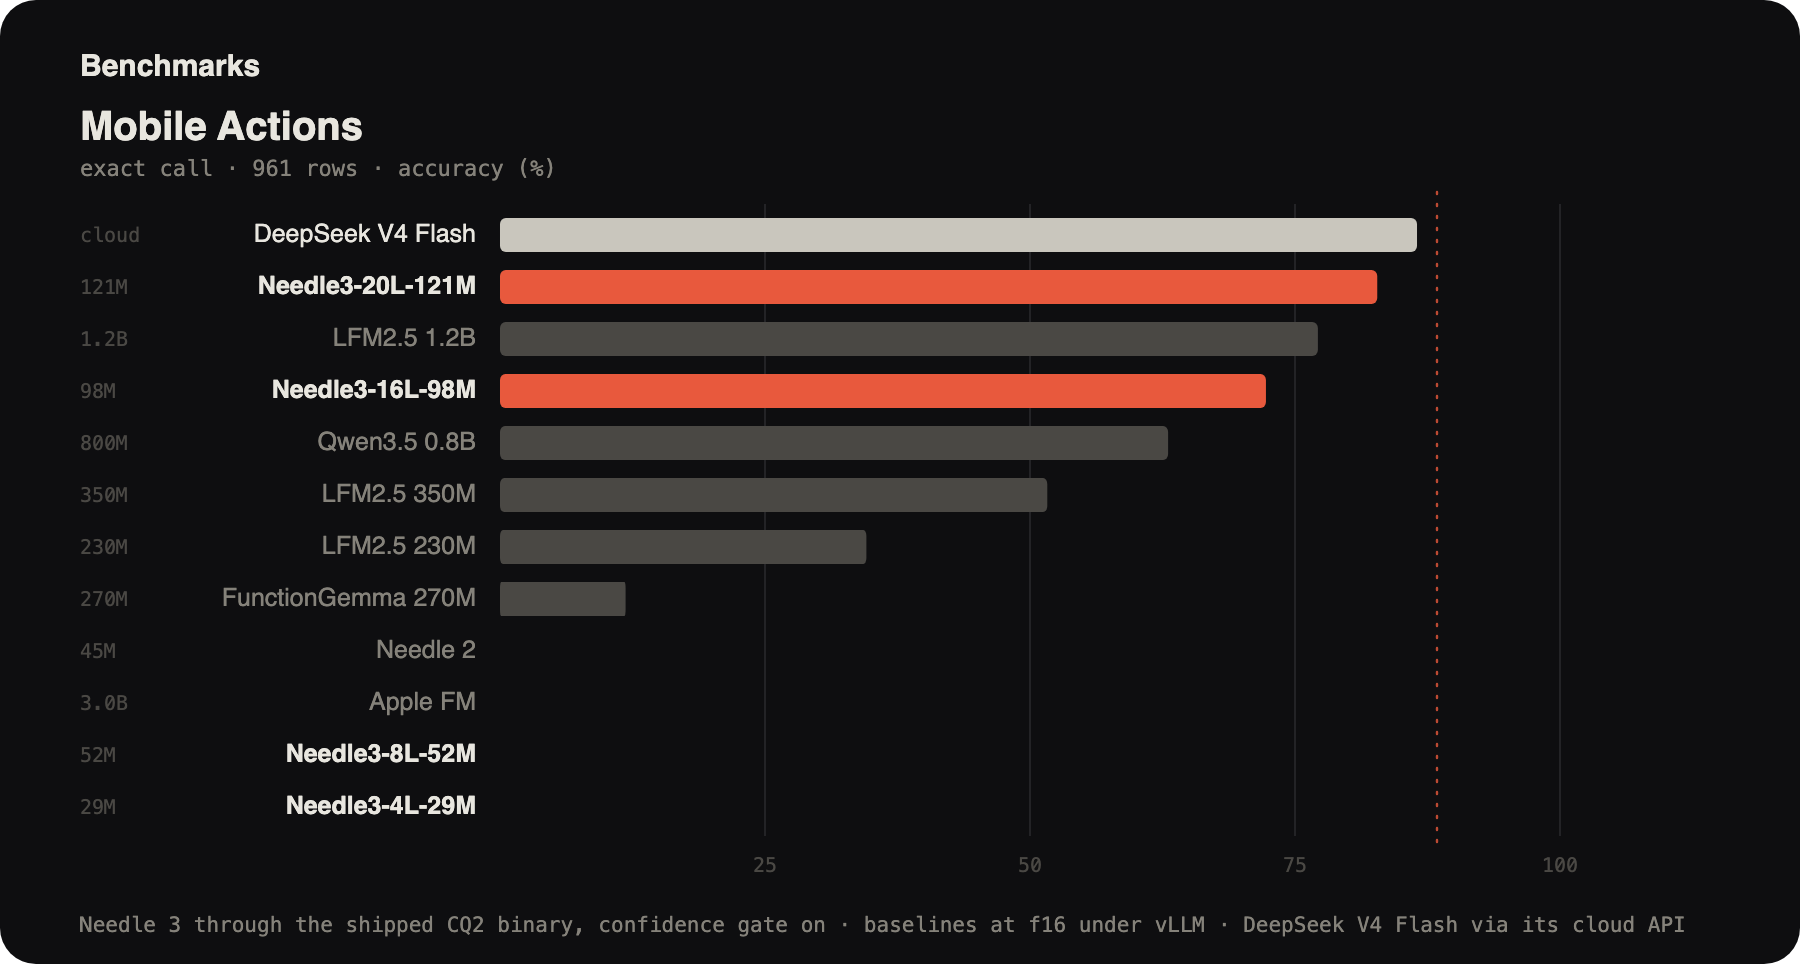Click the "Needle3-4L-29M" model label
Viewport: 1800px width, 964px height.
click(381, 806)
